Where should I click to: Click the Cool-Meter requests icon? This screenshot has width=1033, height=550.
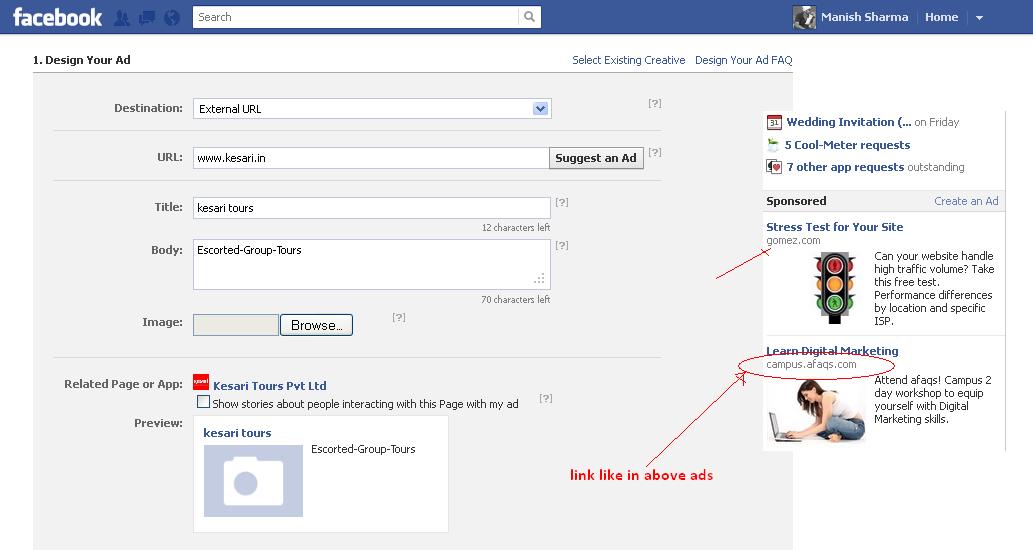point(773,145)
